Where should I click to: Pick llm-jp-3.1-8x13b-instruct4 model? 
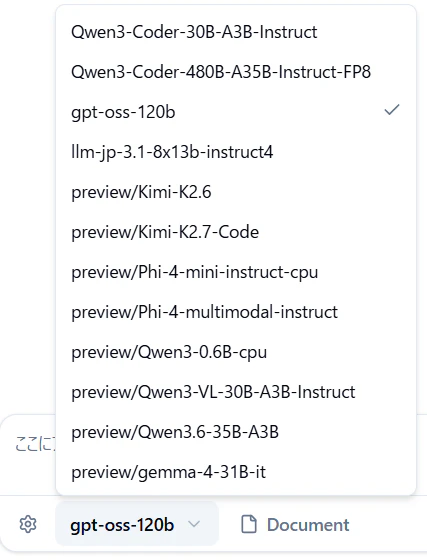pyautogui.click(x=236, y=152)
